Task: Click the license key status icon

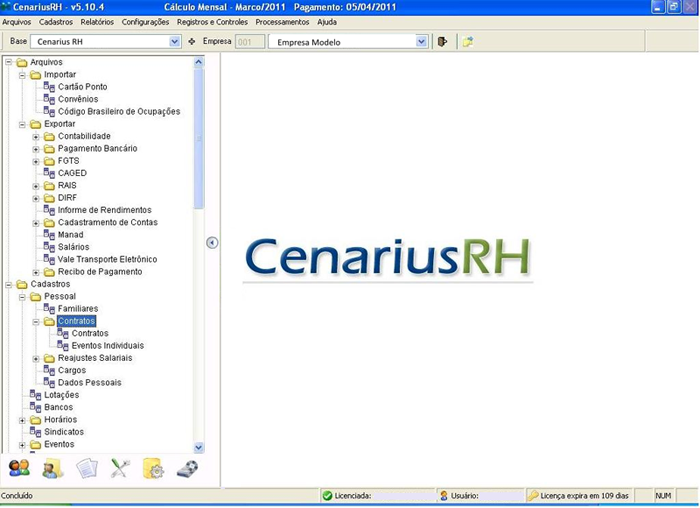Action: tap(533, 496)
